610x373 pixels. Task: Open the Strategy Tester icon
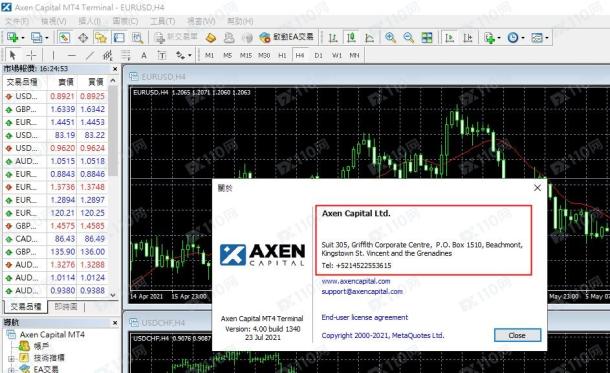point(137,38)
